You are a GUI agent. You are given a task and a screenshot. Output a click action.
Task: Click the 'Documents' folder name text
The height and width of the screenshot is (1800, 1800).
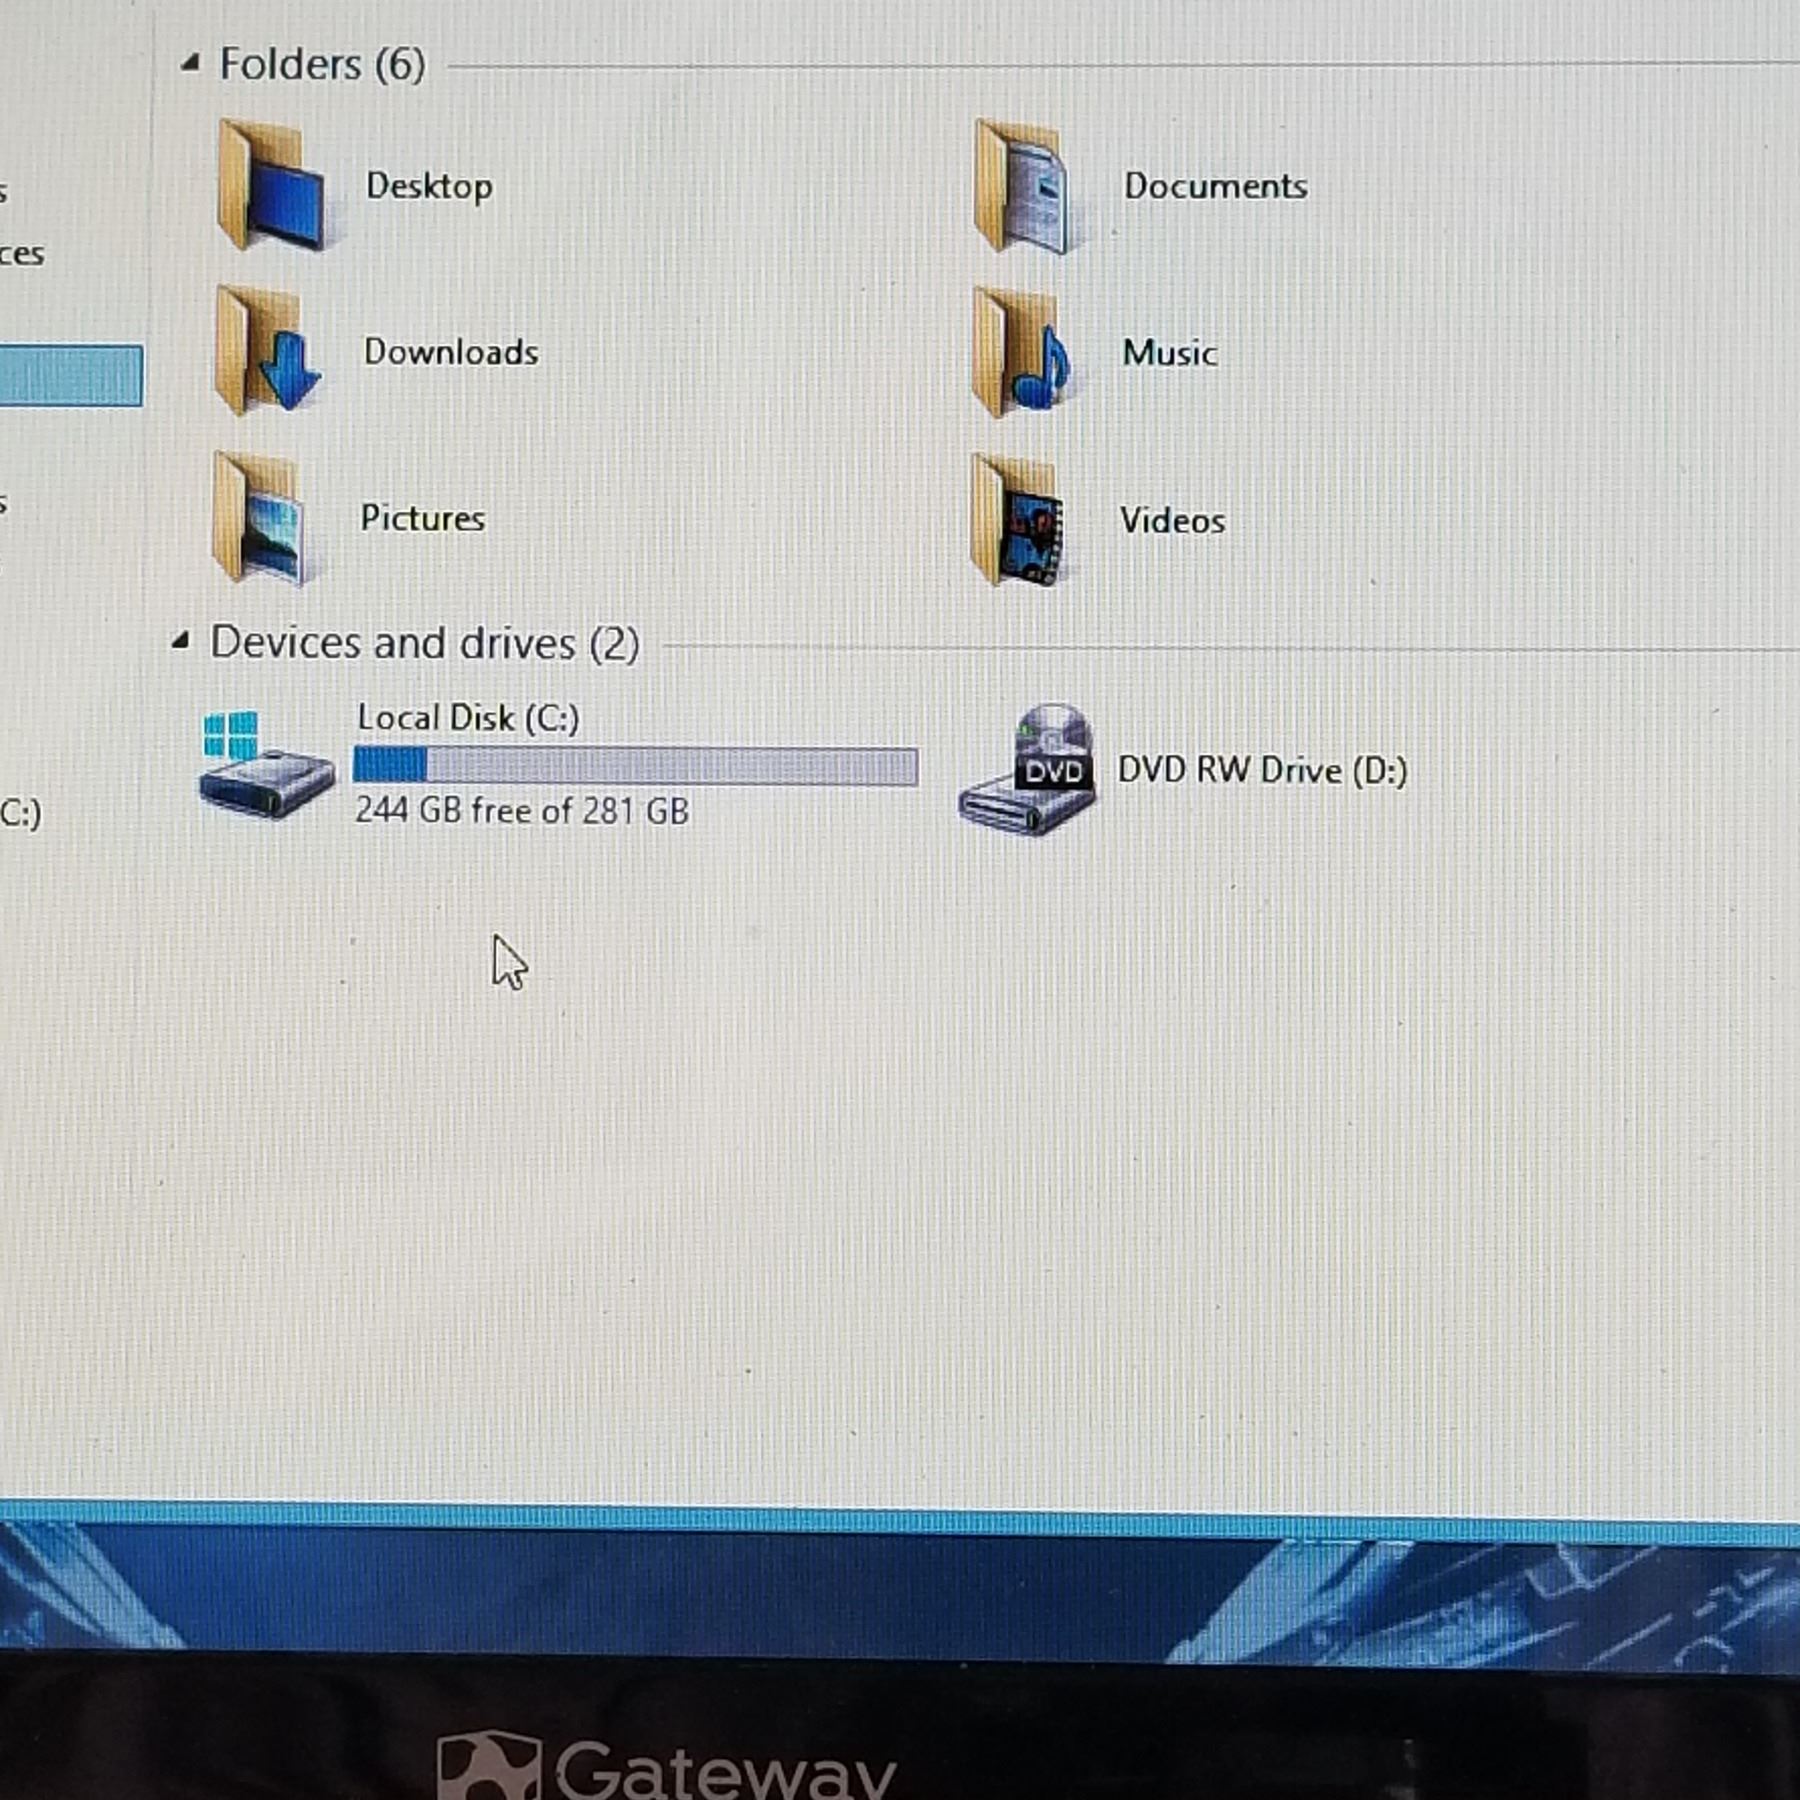click(1215, 187)
